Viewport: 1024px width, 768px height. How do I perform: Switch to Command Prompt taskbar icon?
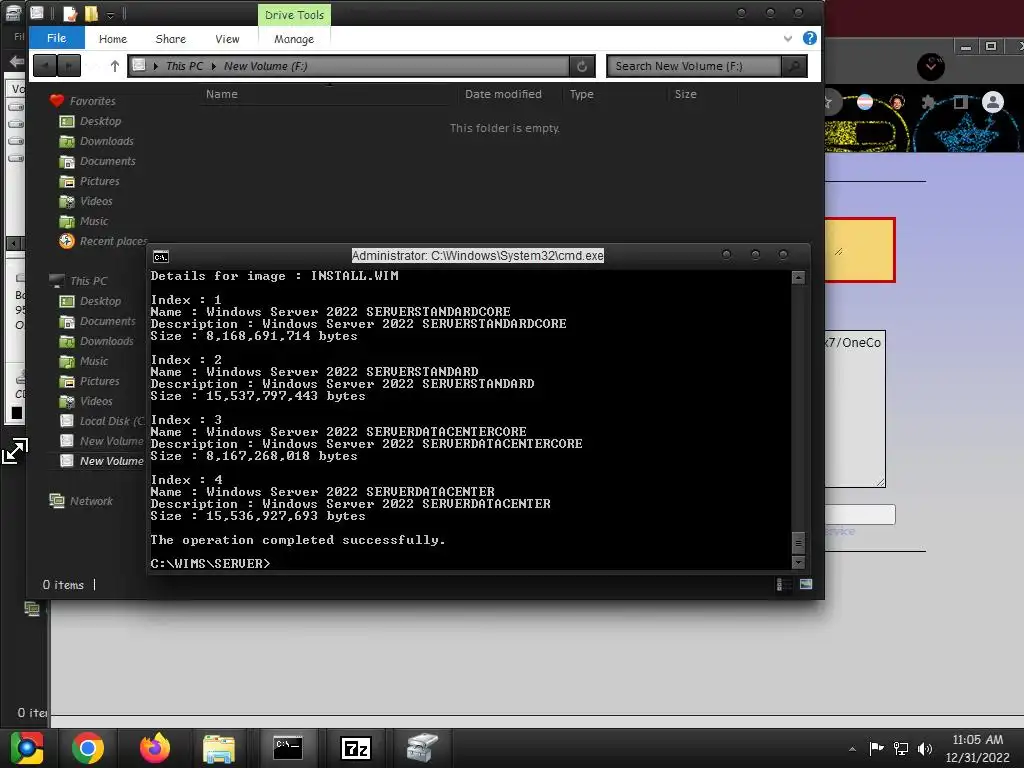pos(287,748)
